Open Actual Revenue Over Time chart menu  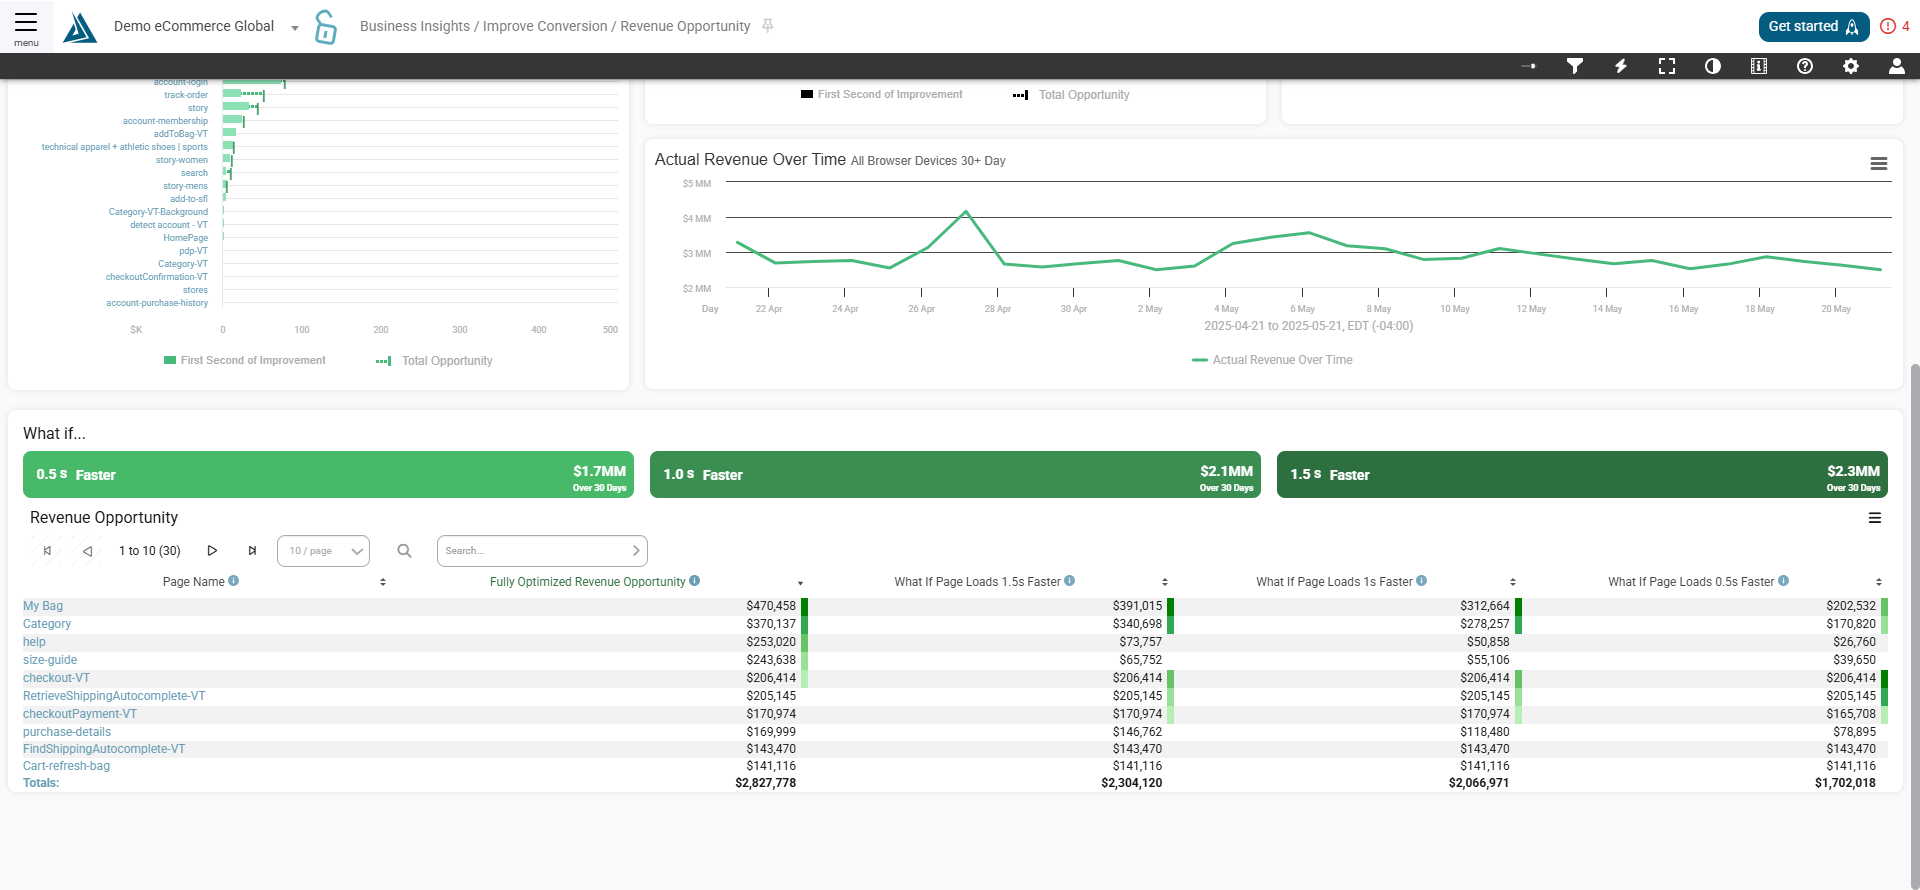click(x=1879, y=164)
